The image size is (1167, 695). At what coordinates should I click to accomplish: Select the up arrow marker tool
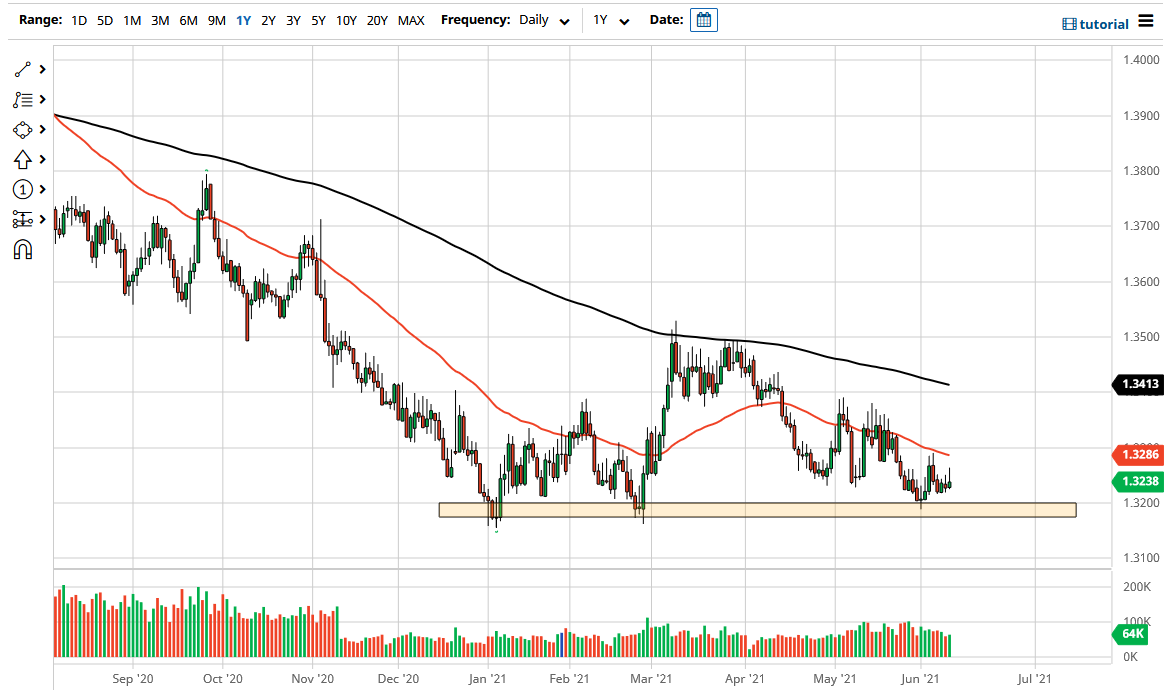coord(22,159)
